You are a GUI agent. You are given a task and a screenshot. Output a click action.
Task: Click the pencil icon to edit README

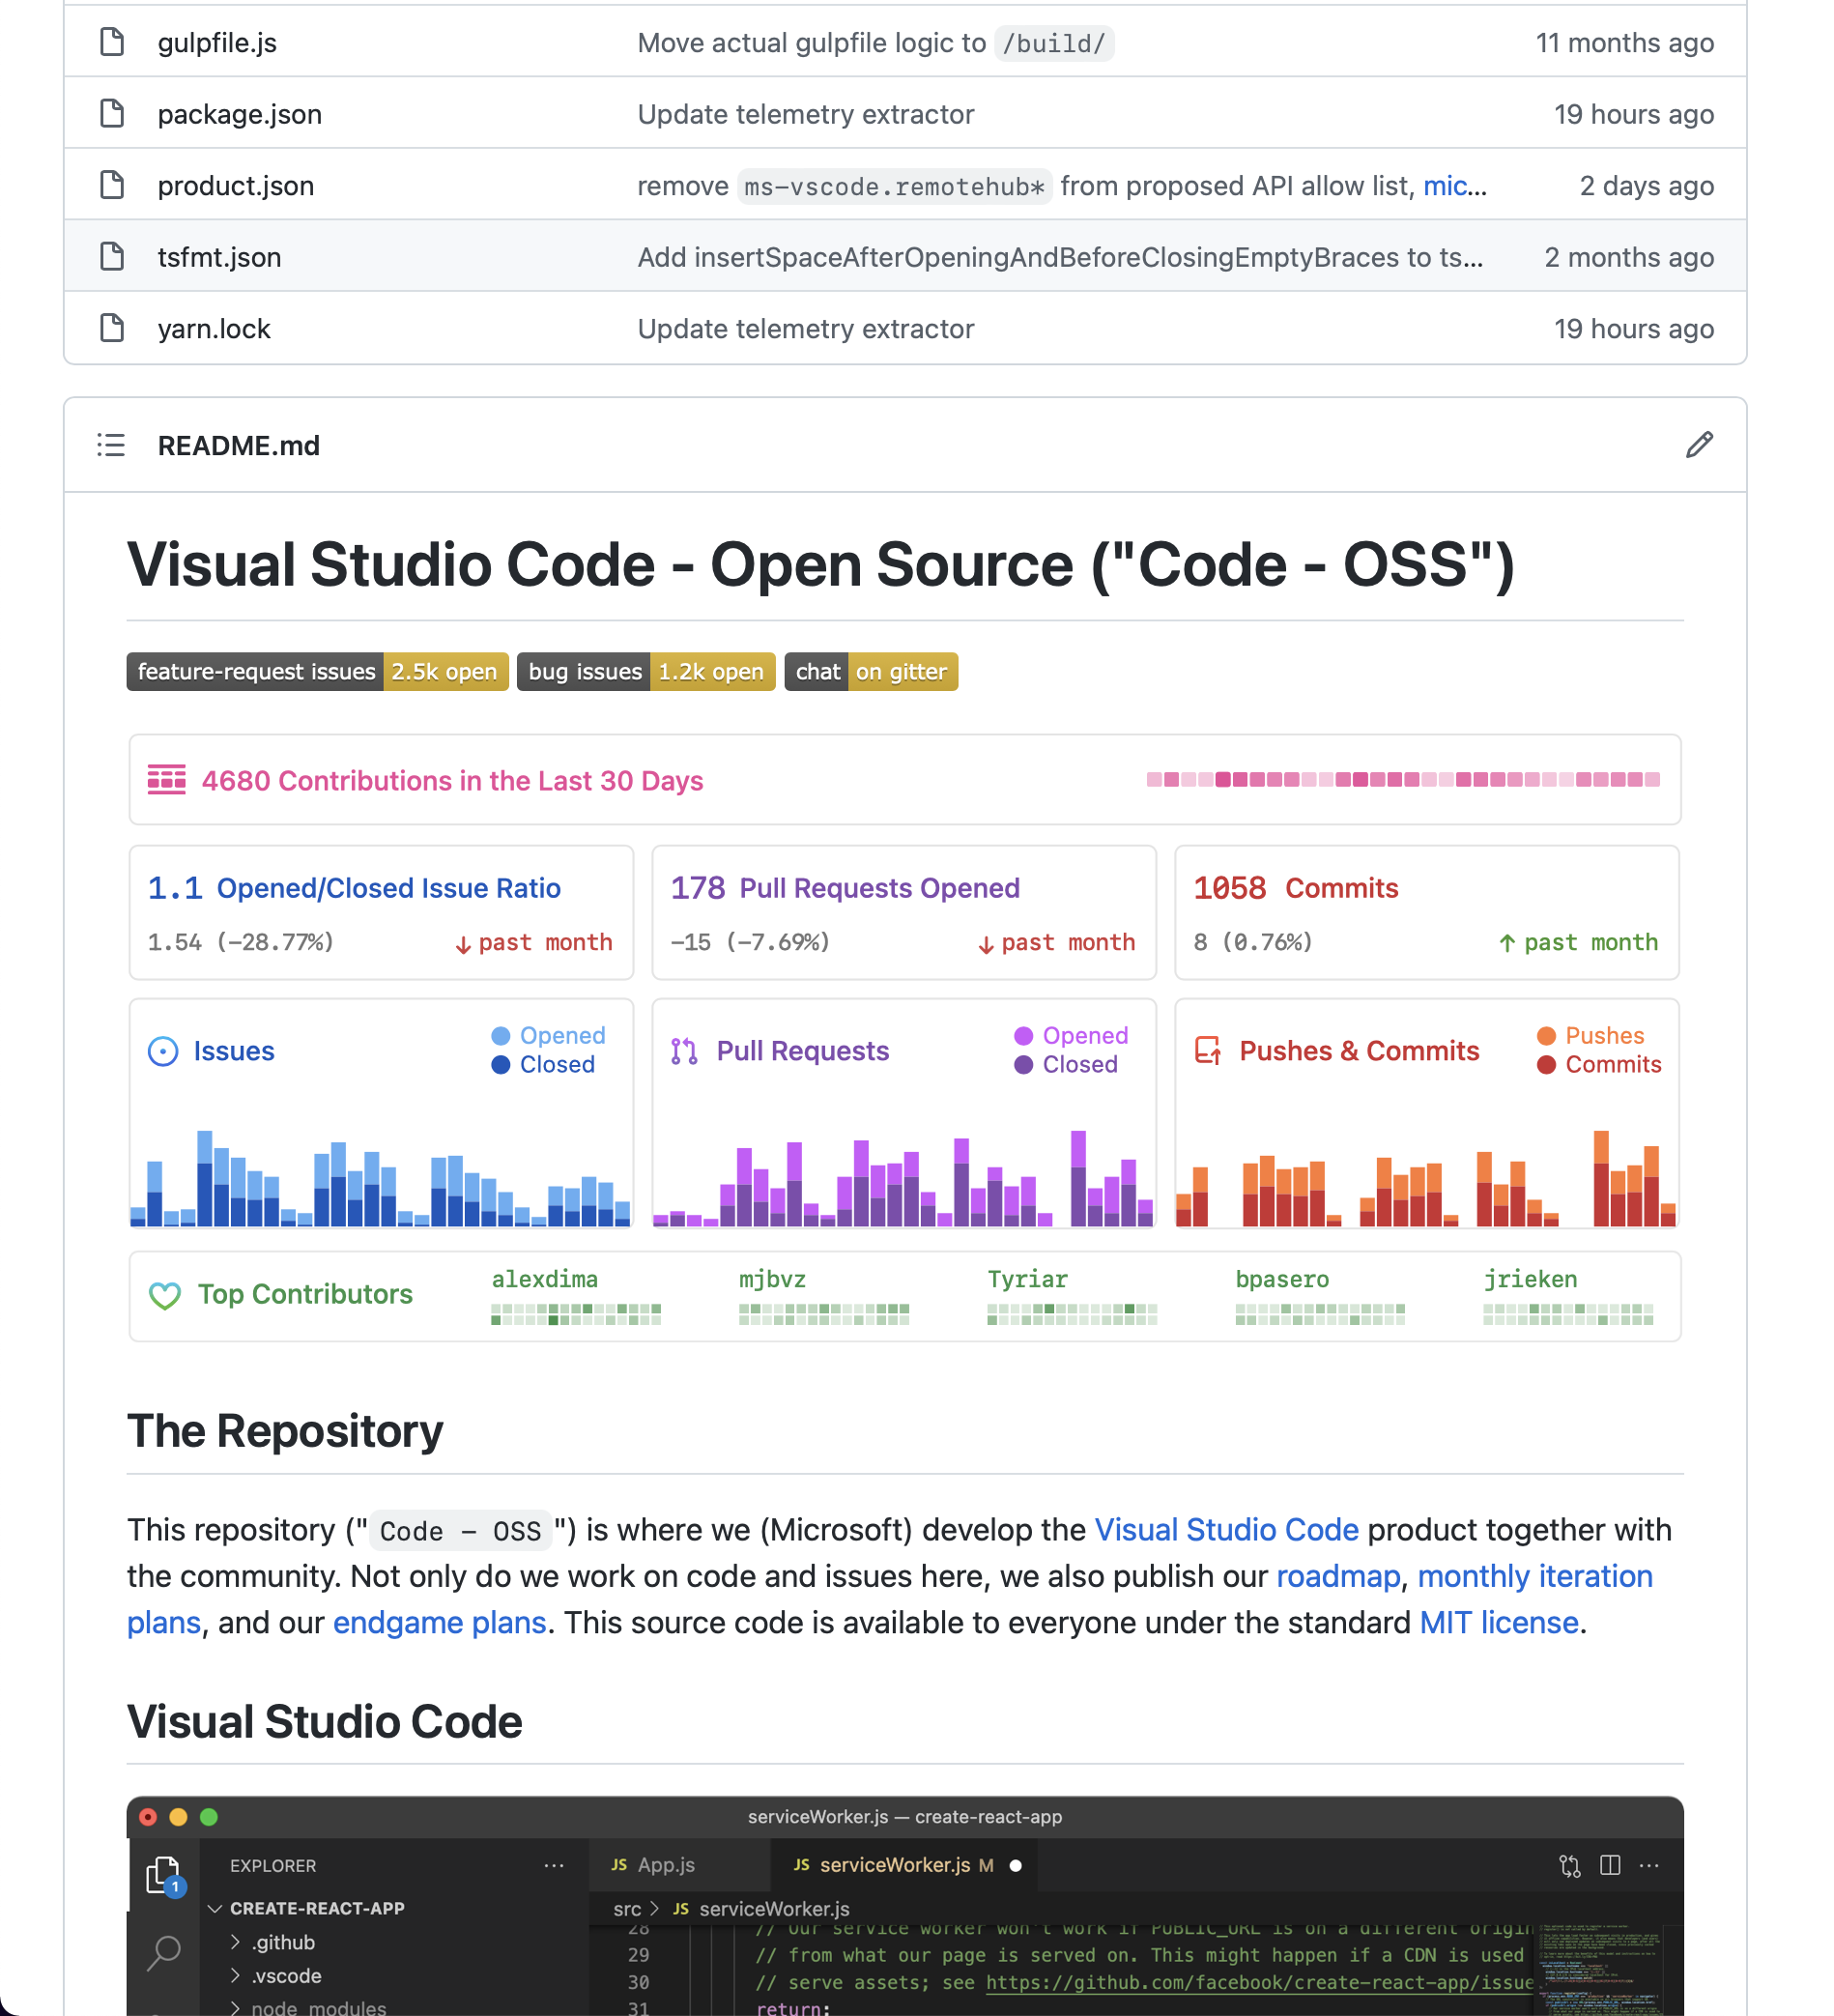tap(1700, 444)
